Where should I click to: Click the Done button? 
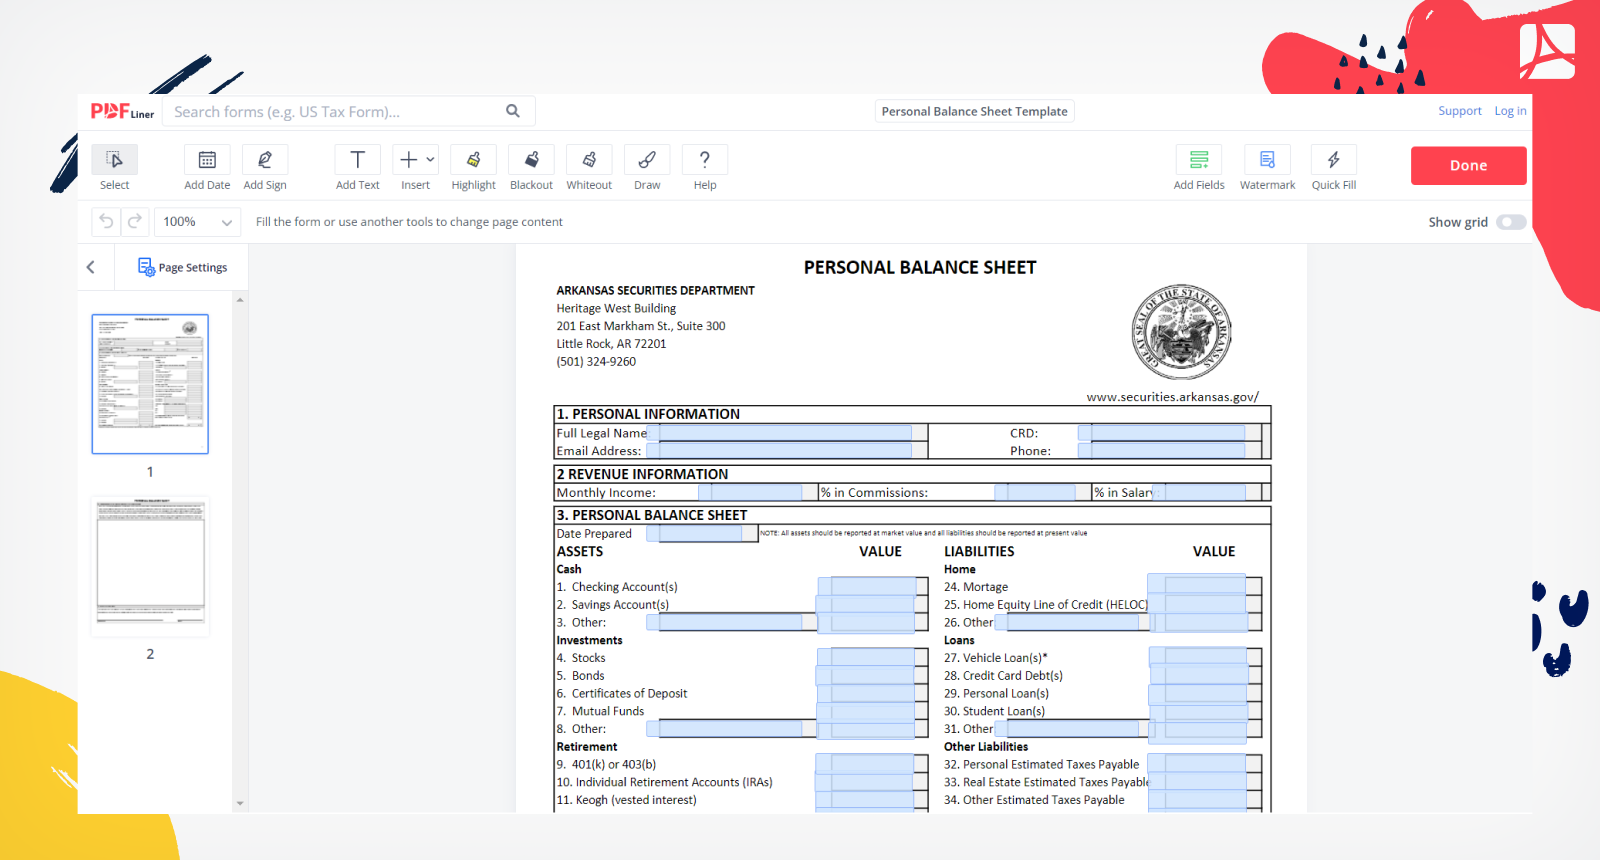tap(1468, 166)
